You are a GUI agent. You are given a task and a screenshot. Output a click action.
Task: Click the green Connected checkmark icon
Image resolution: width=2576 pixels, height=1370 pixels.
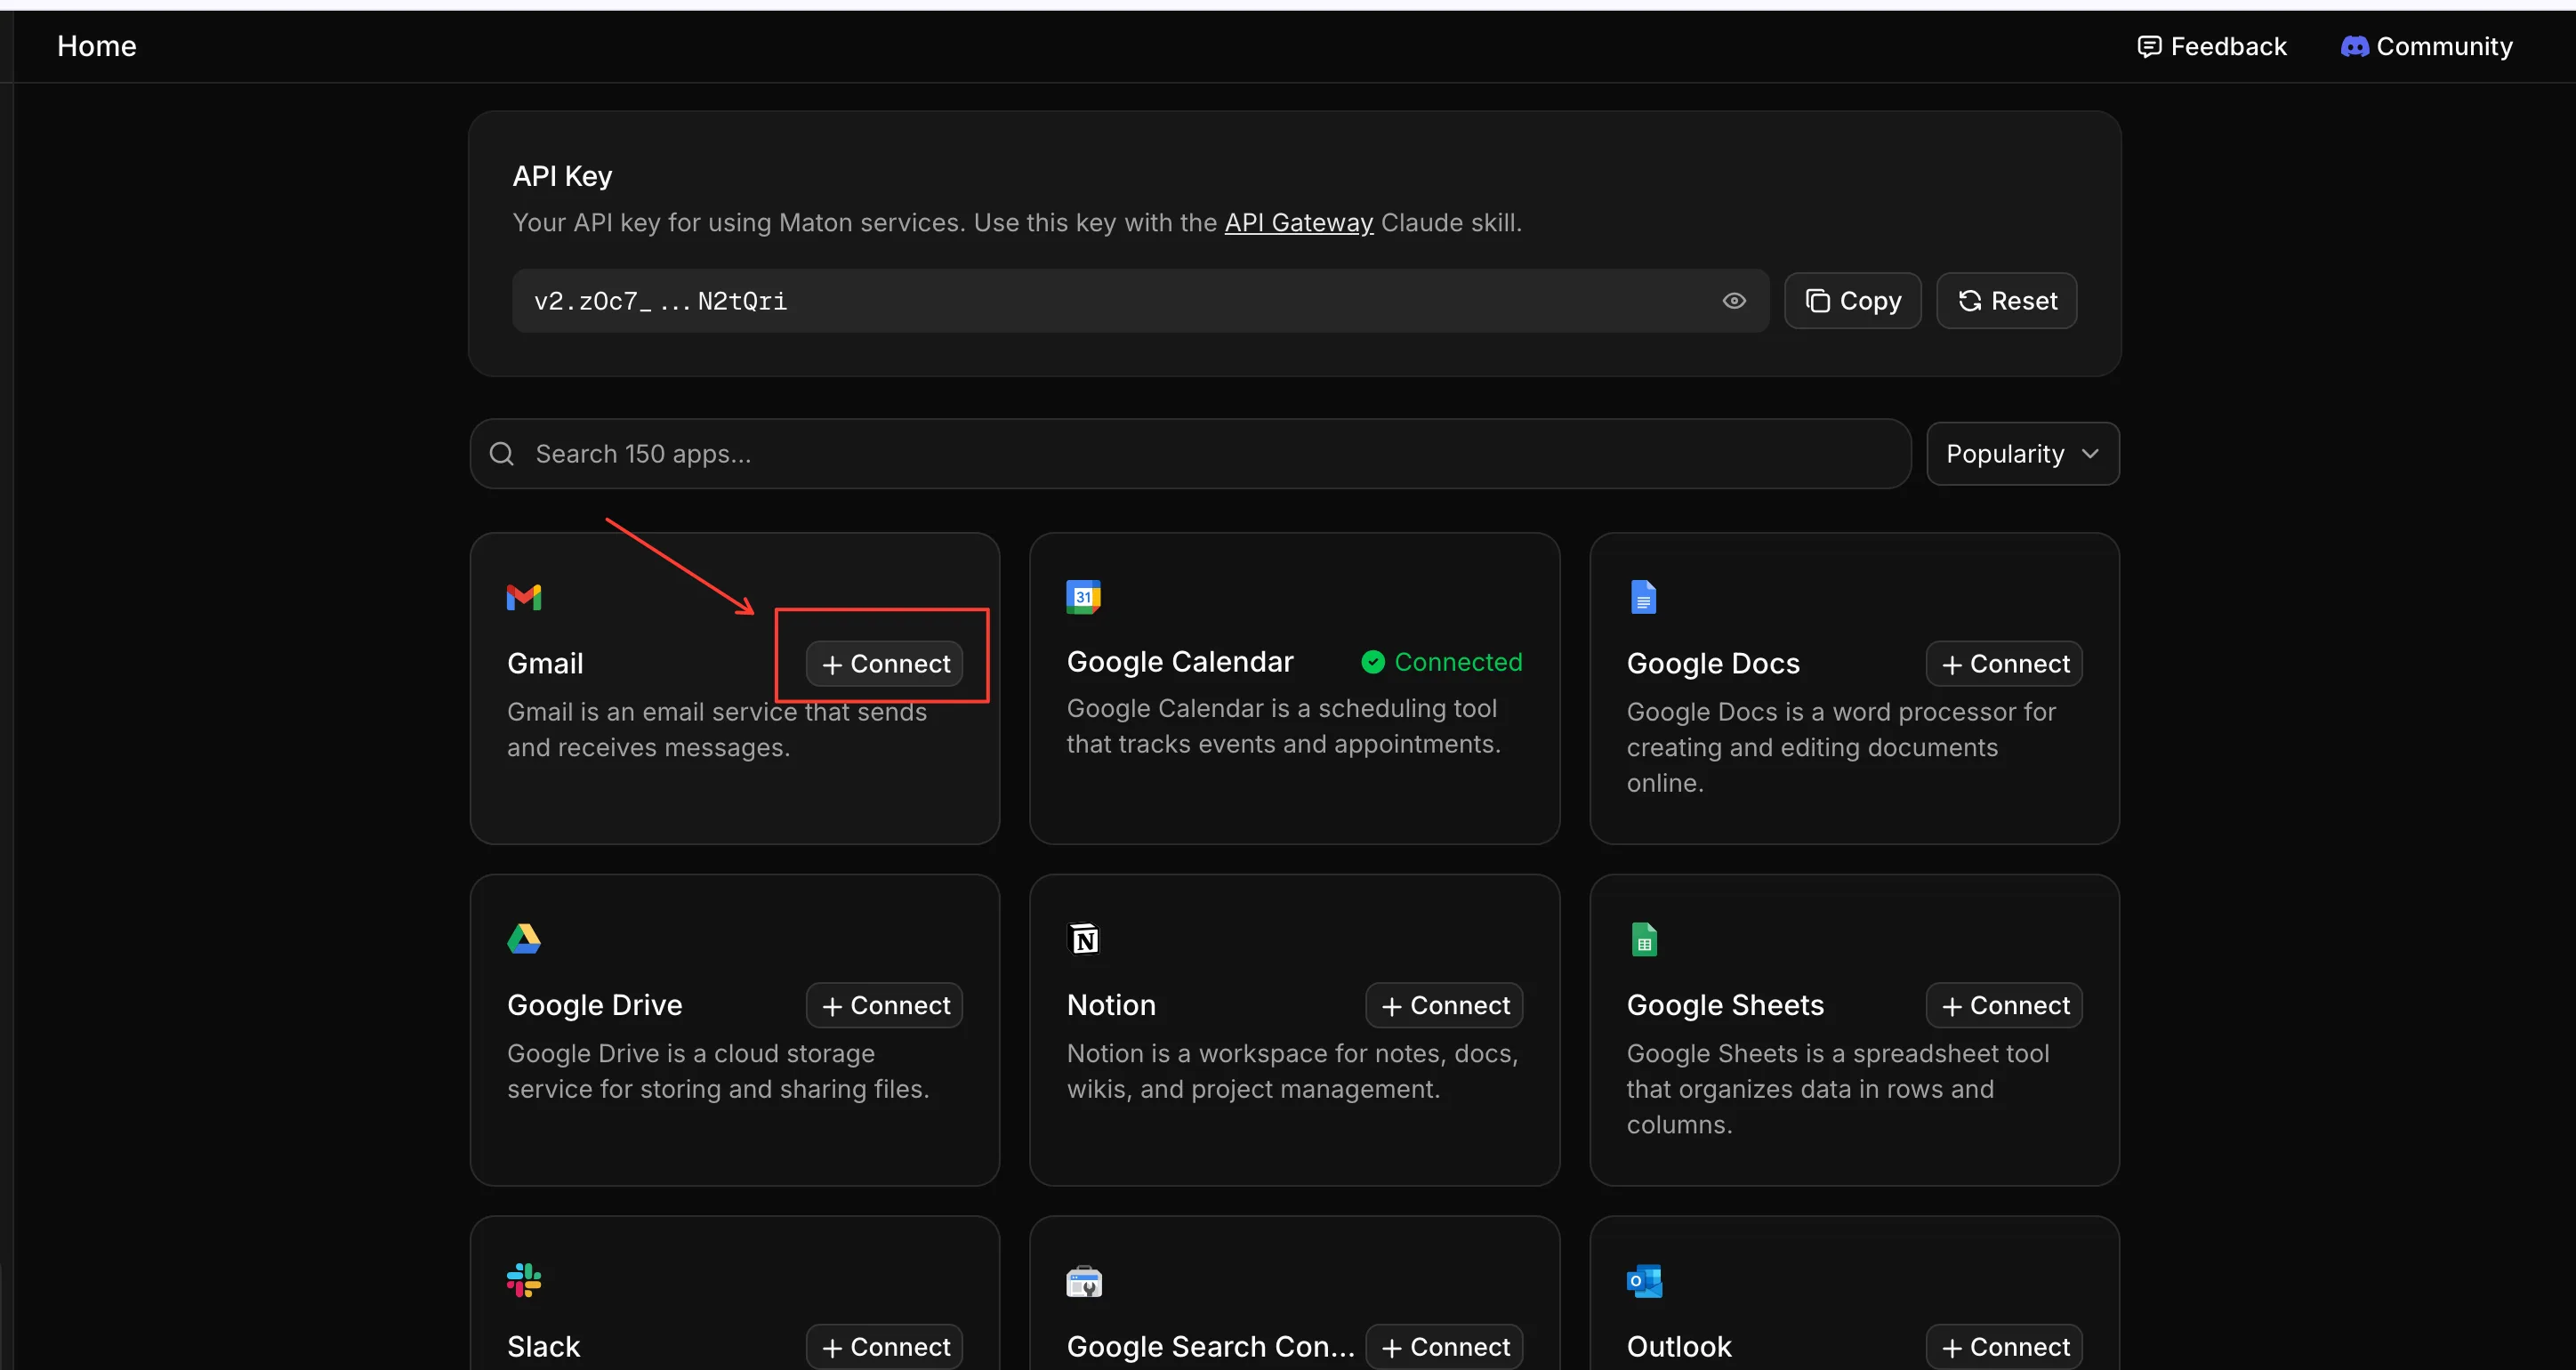[1373, 662]
